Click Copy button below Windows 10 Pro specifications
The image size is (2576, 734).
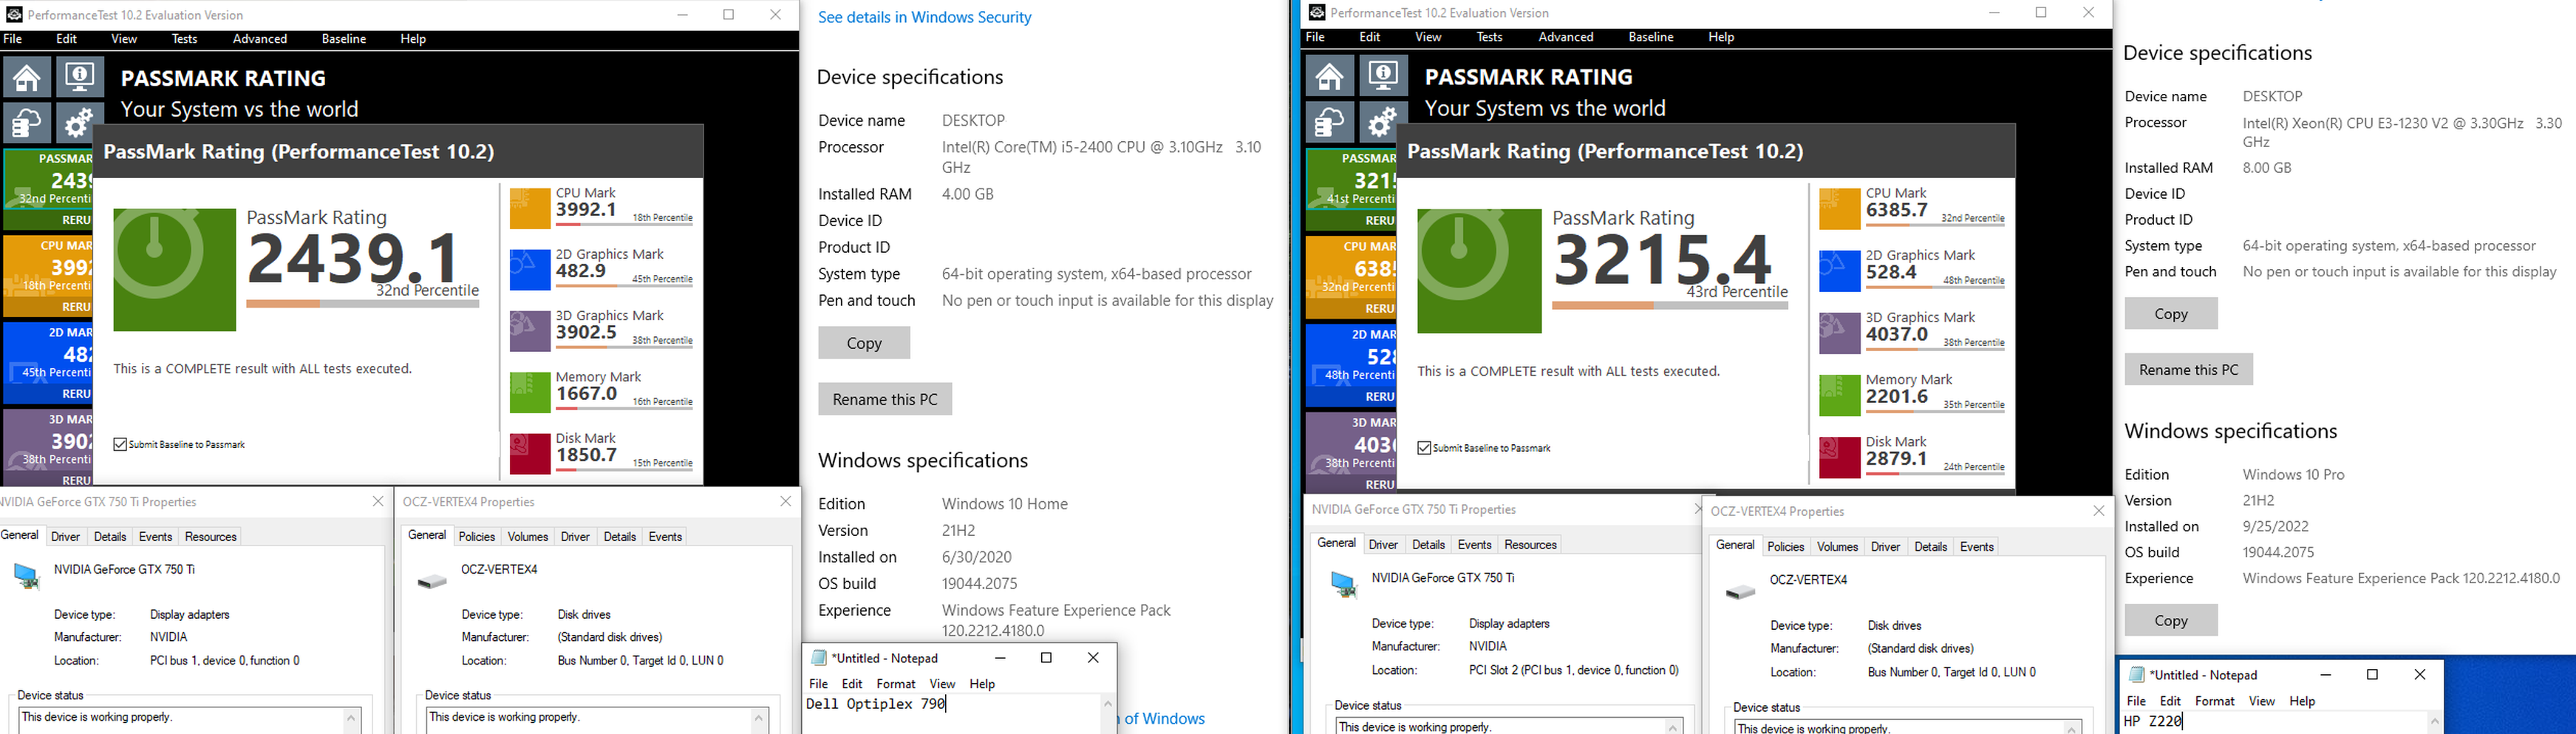[x=2171, y=621]
